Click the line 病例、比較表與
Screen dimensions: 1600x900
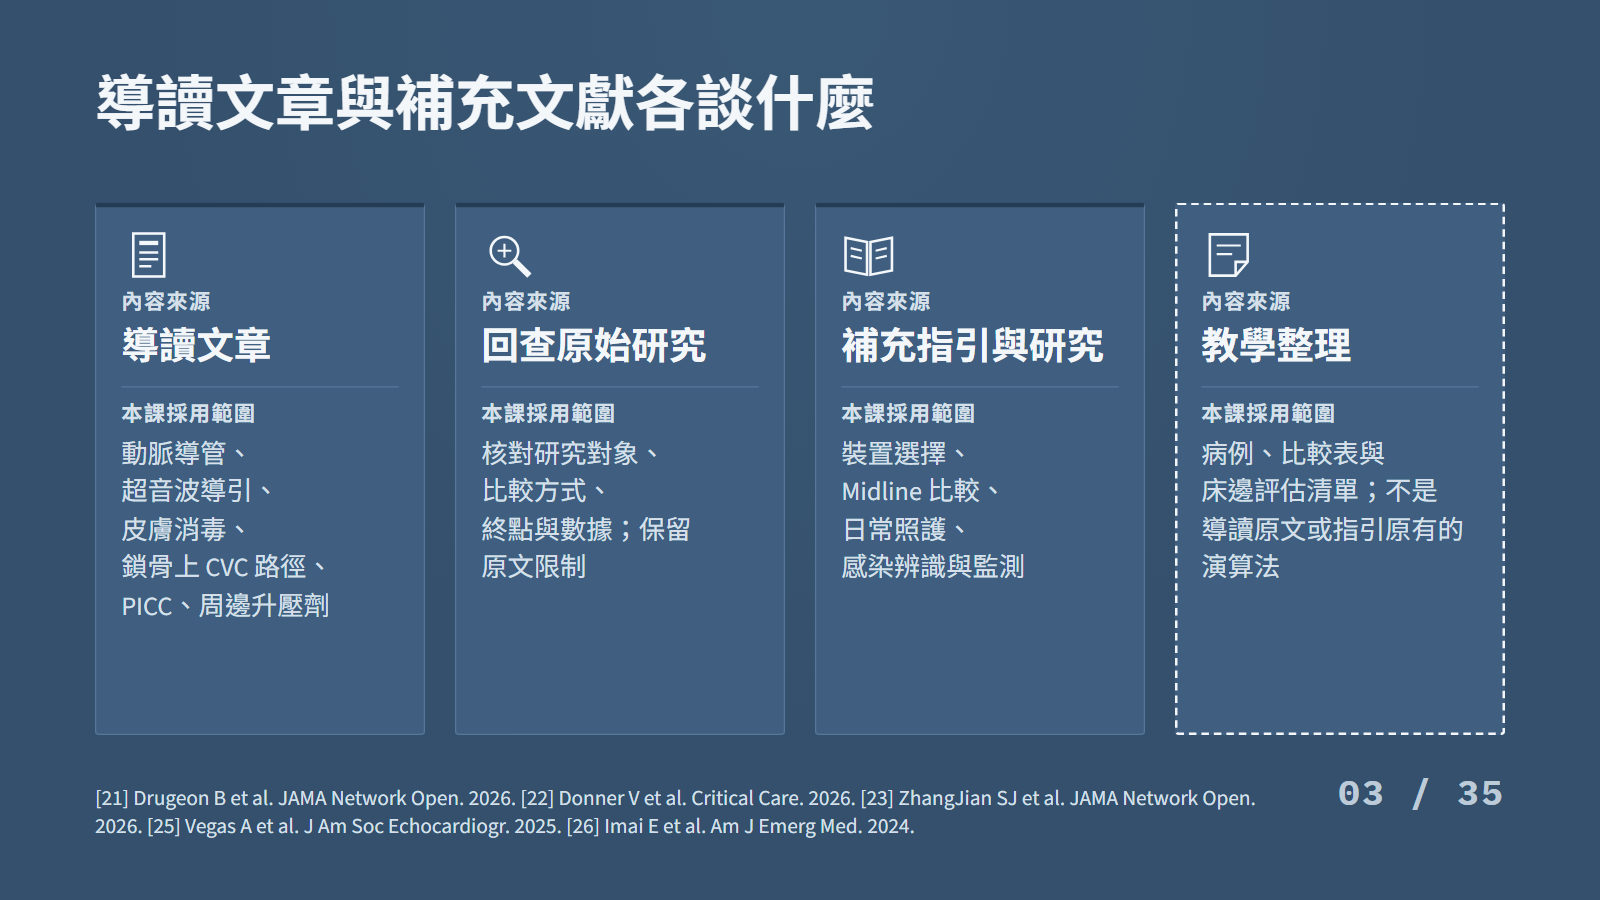(1293, 454)
